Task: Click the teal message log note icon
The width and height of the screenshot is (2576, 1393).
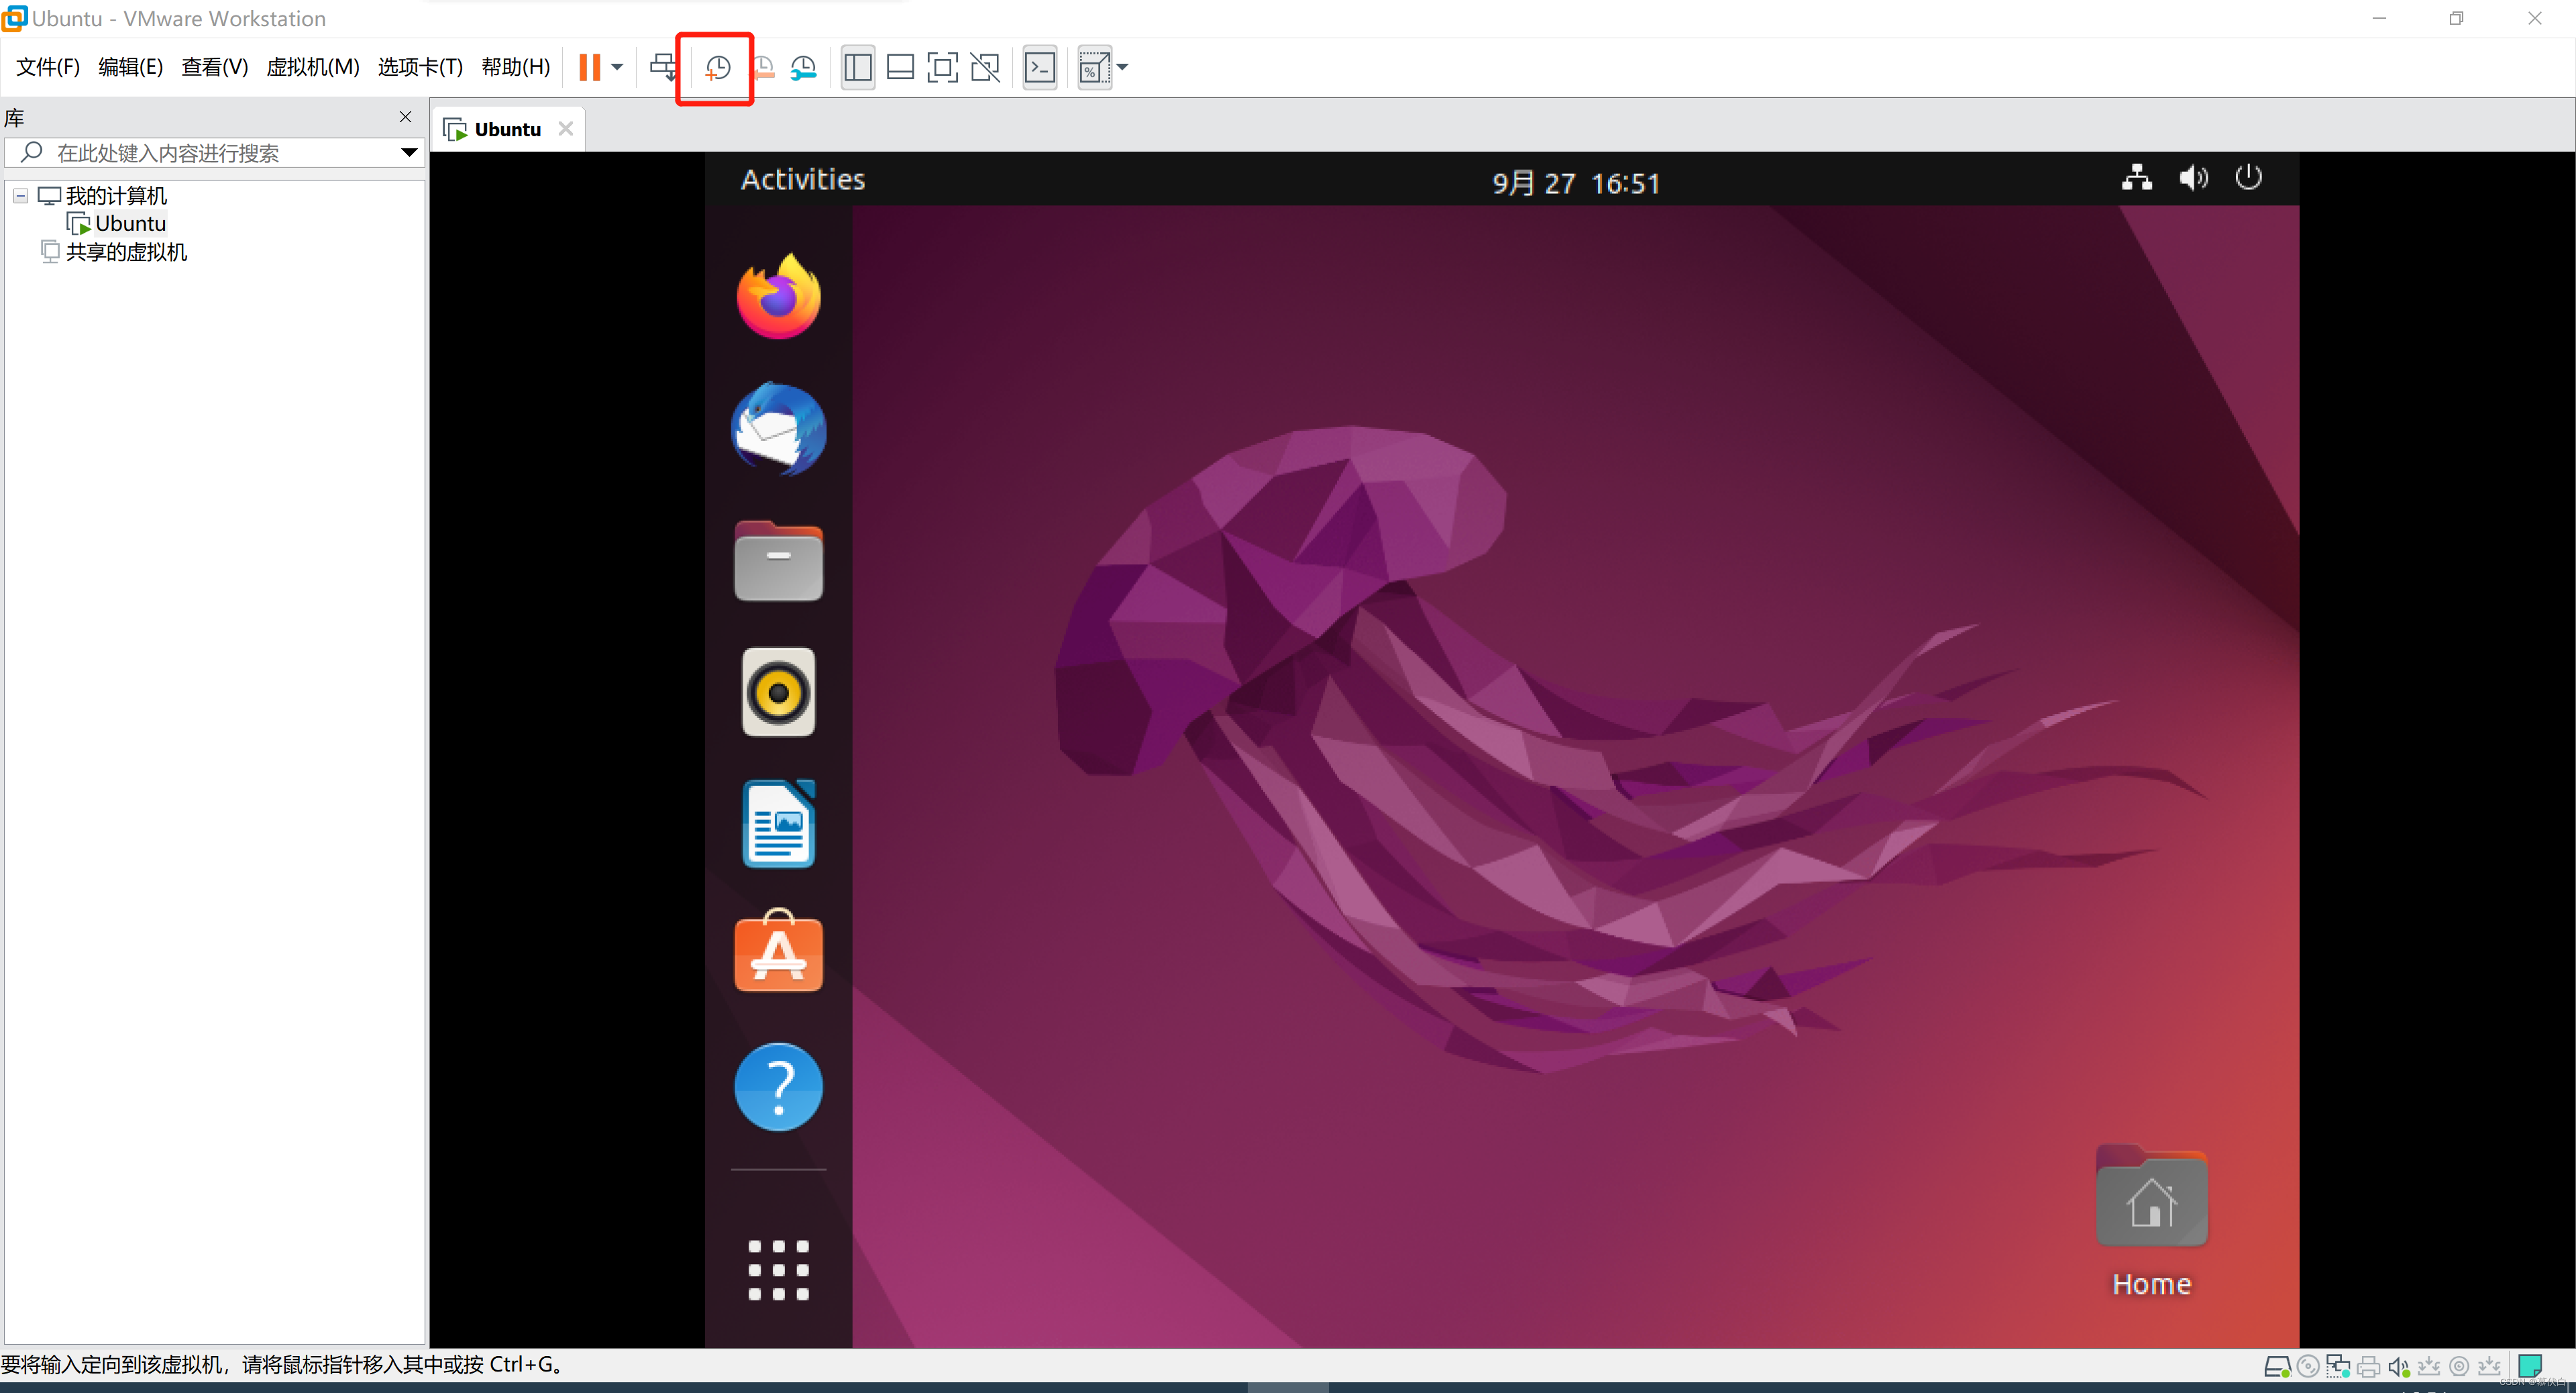Action: pyautogui.click(x=2530, y=1366)
